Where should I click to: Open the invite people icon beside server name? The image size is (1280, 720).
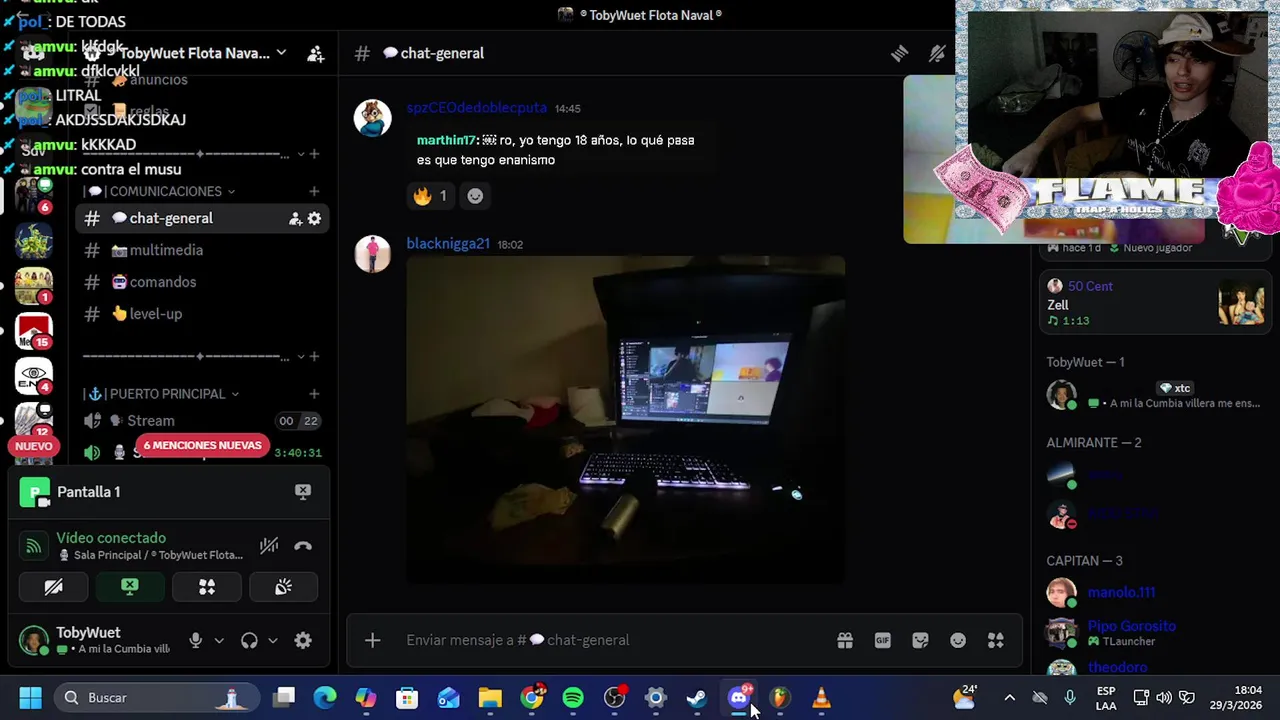pyautogui.click(x=315, y=54)
